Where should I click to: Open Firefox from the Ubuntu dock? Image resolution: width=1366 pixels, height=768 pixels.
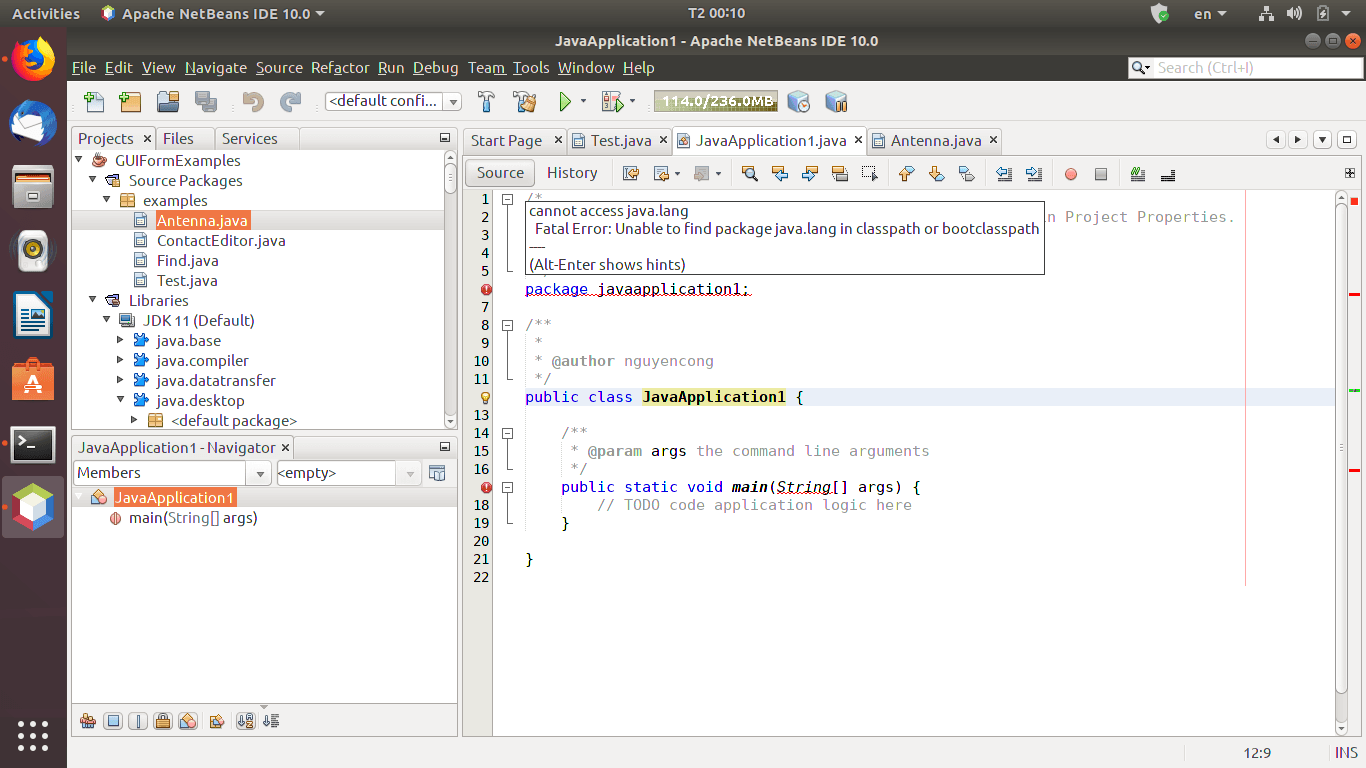coord(33,59)
